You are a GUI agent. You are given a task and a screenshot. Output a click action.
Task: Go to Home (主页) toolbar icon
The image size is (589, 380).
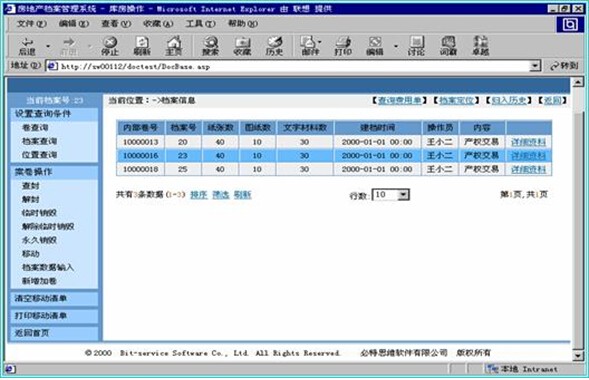pyautogui.click(x=174, y=46)
